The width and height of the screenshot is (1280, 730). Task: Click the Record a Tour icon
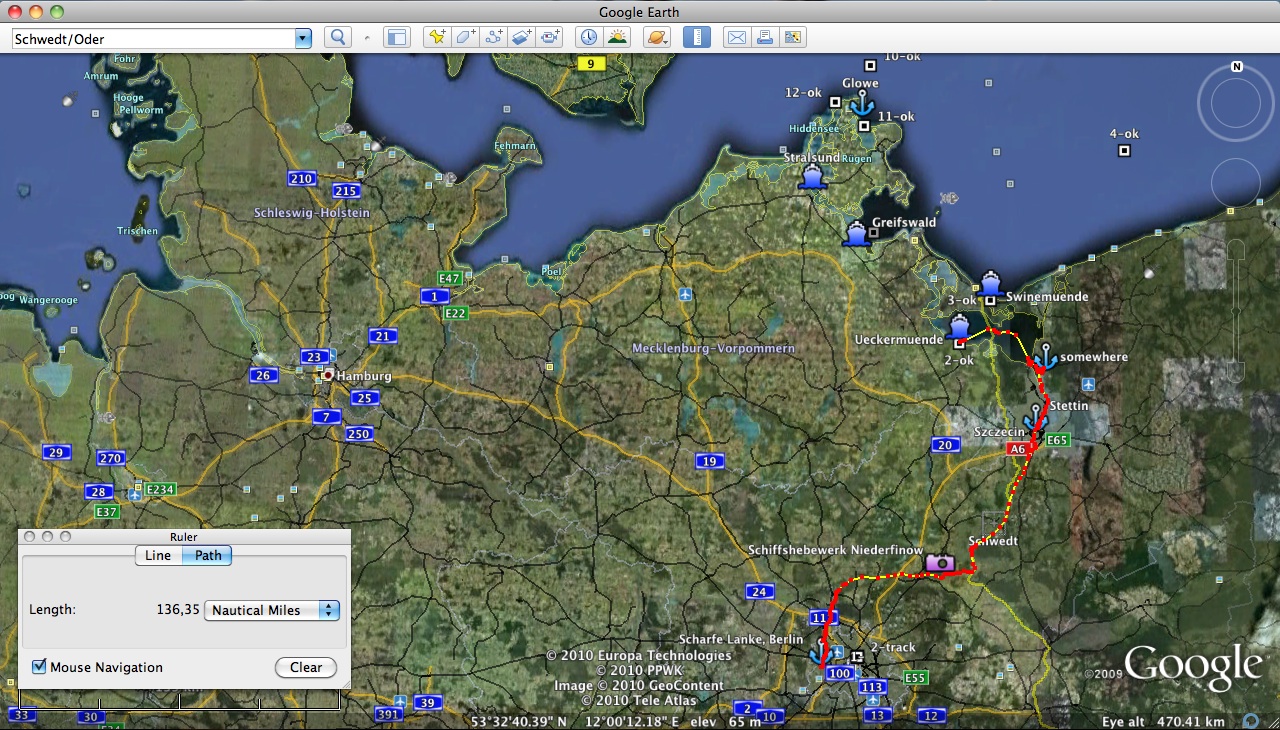pyautogui.click(x=550, y=38)
